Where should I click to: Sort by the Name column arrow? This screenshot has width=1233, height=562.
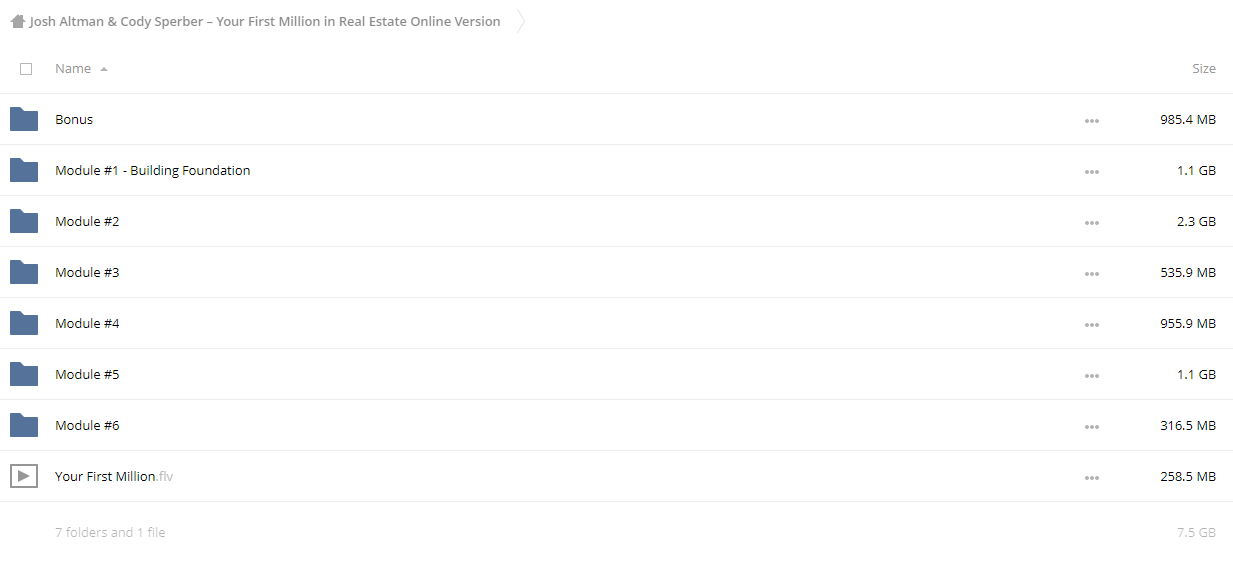[x=104, y=69]
